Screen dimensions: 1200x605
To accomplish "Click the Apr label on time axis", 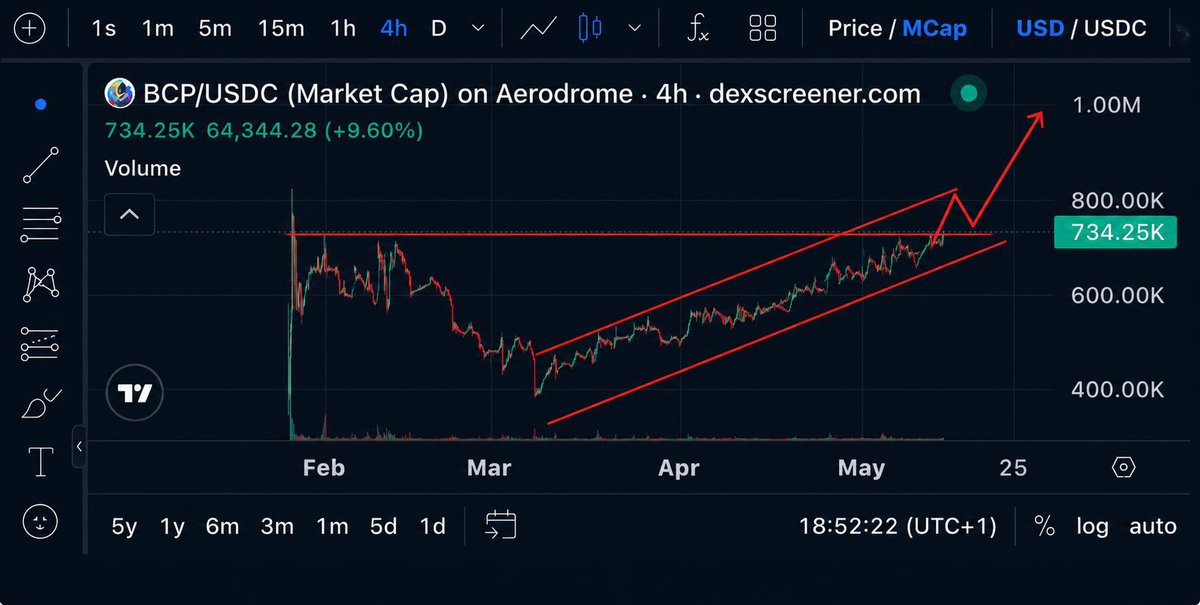I will (679, 468).
